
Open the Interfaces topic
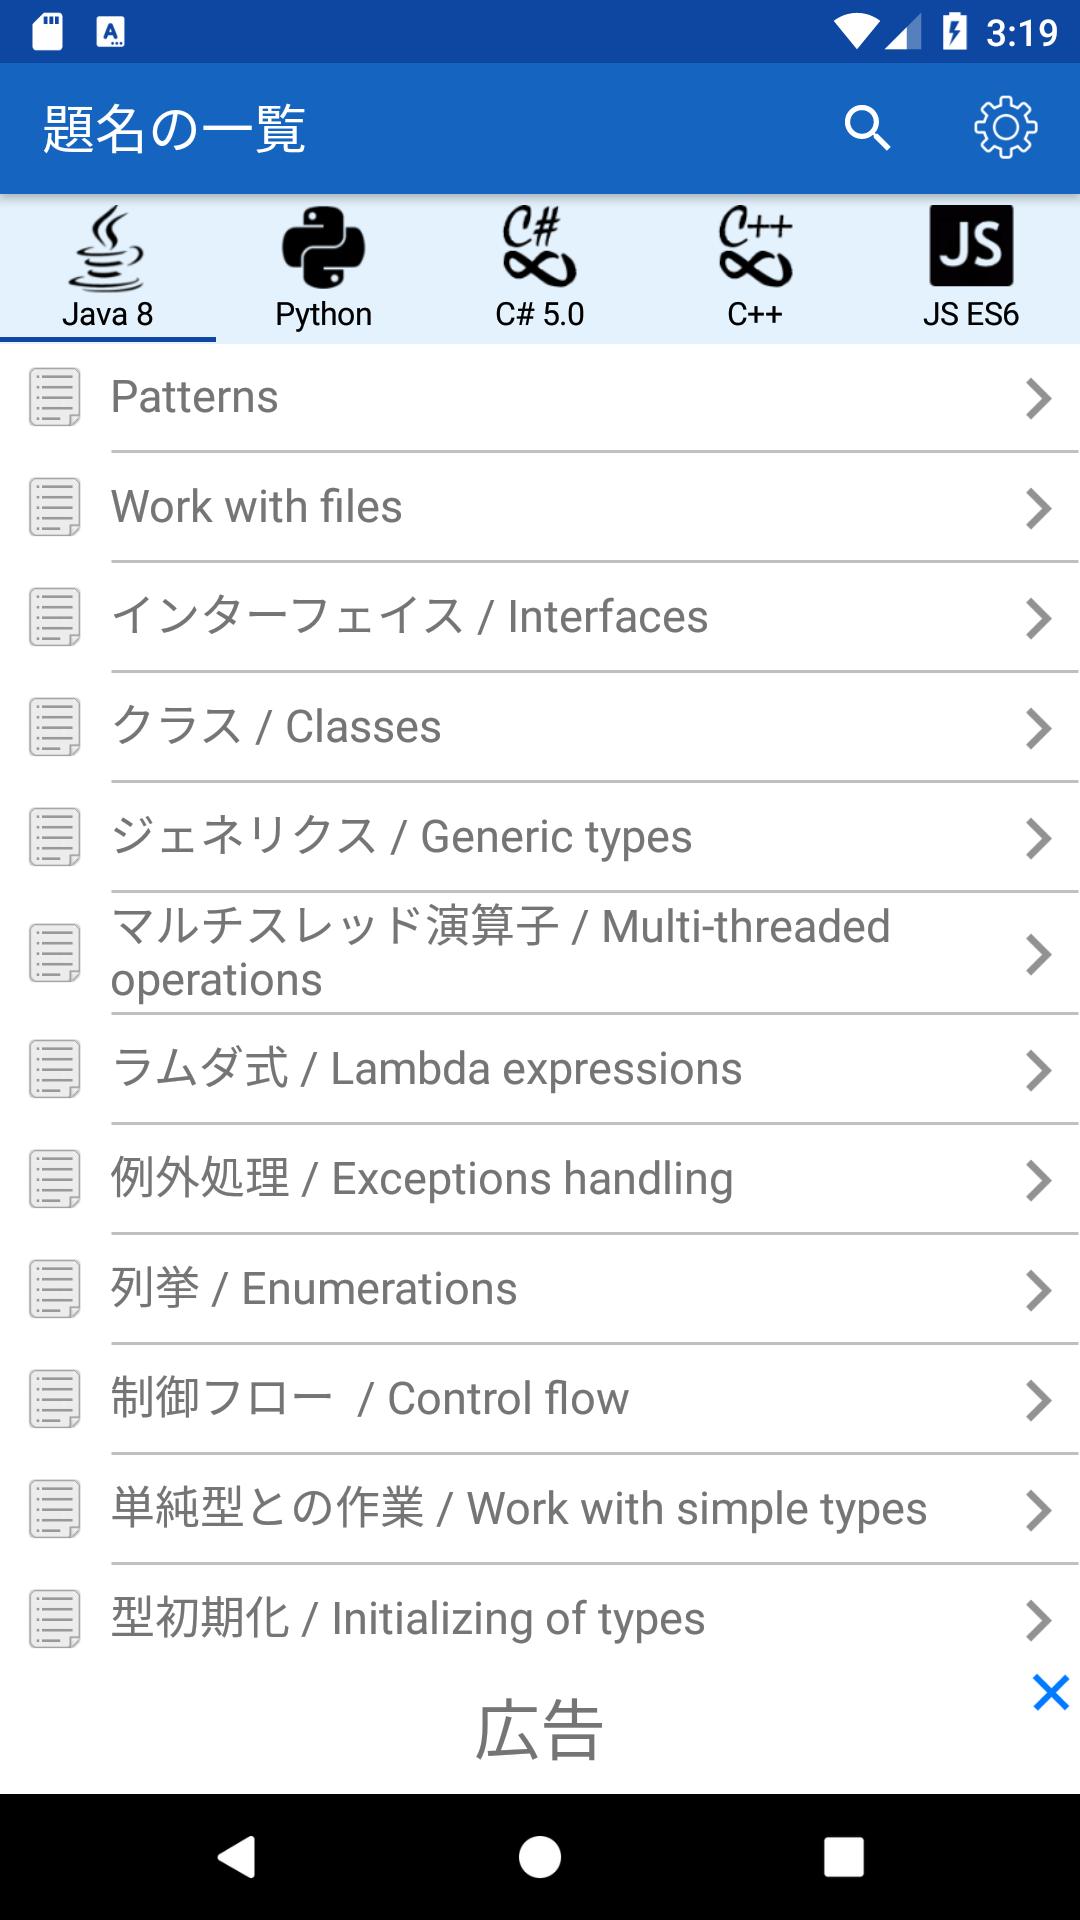click(x=410, y=617)
